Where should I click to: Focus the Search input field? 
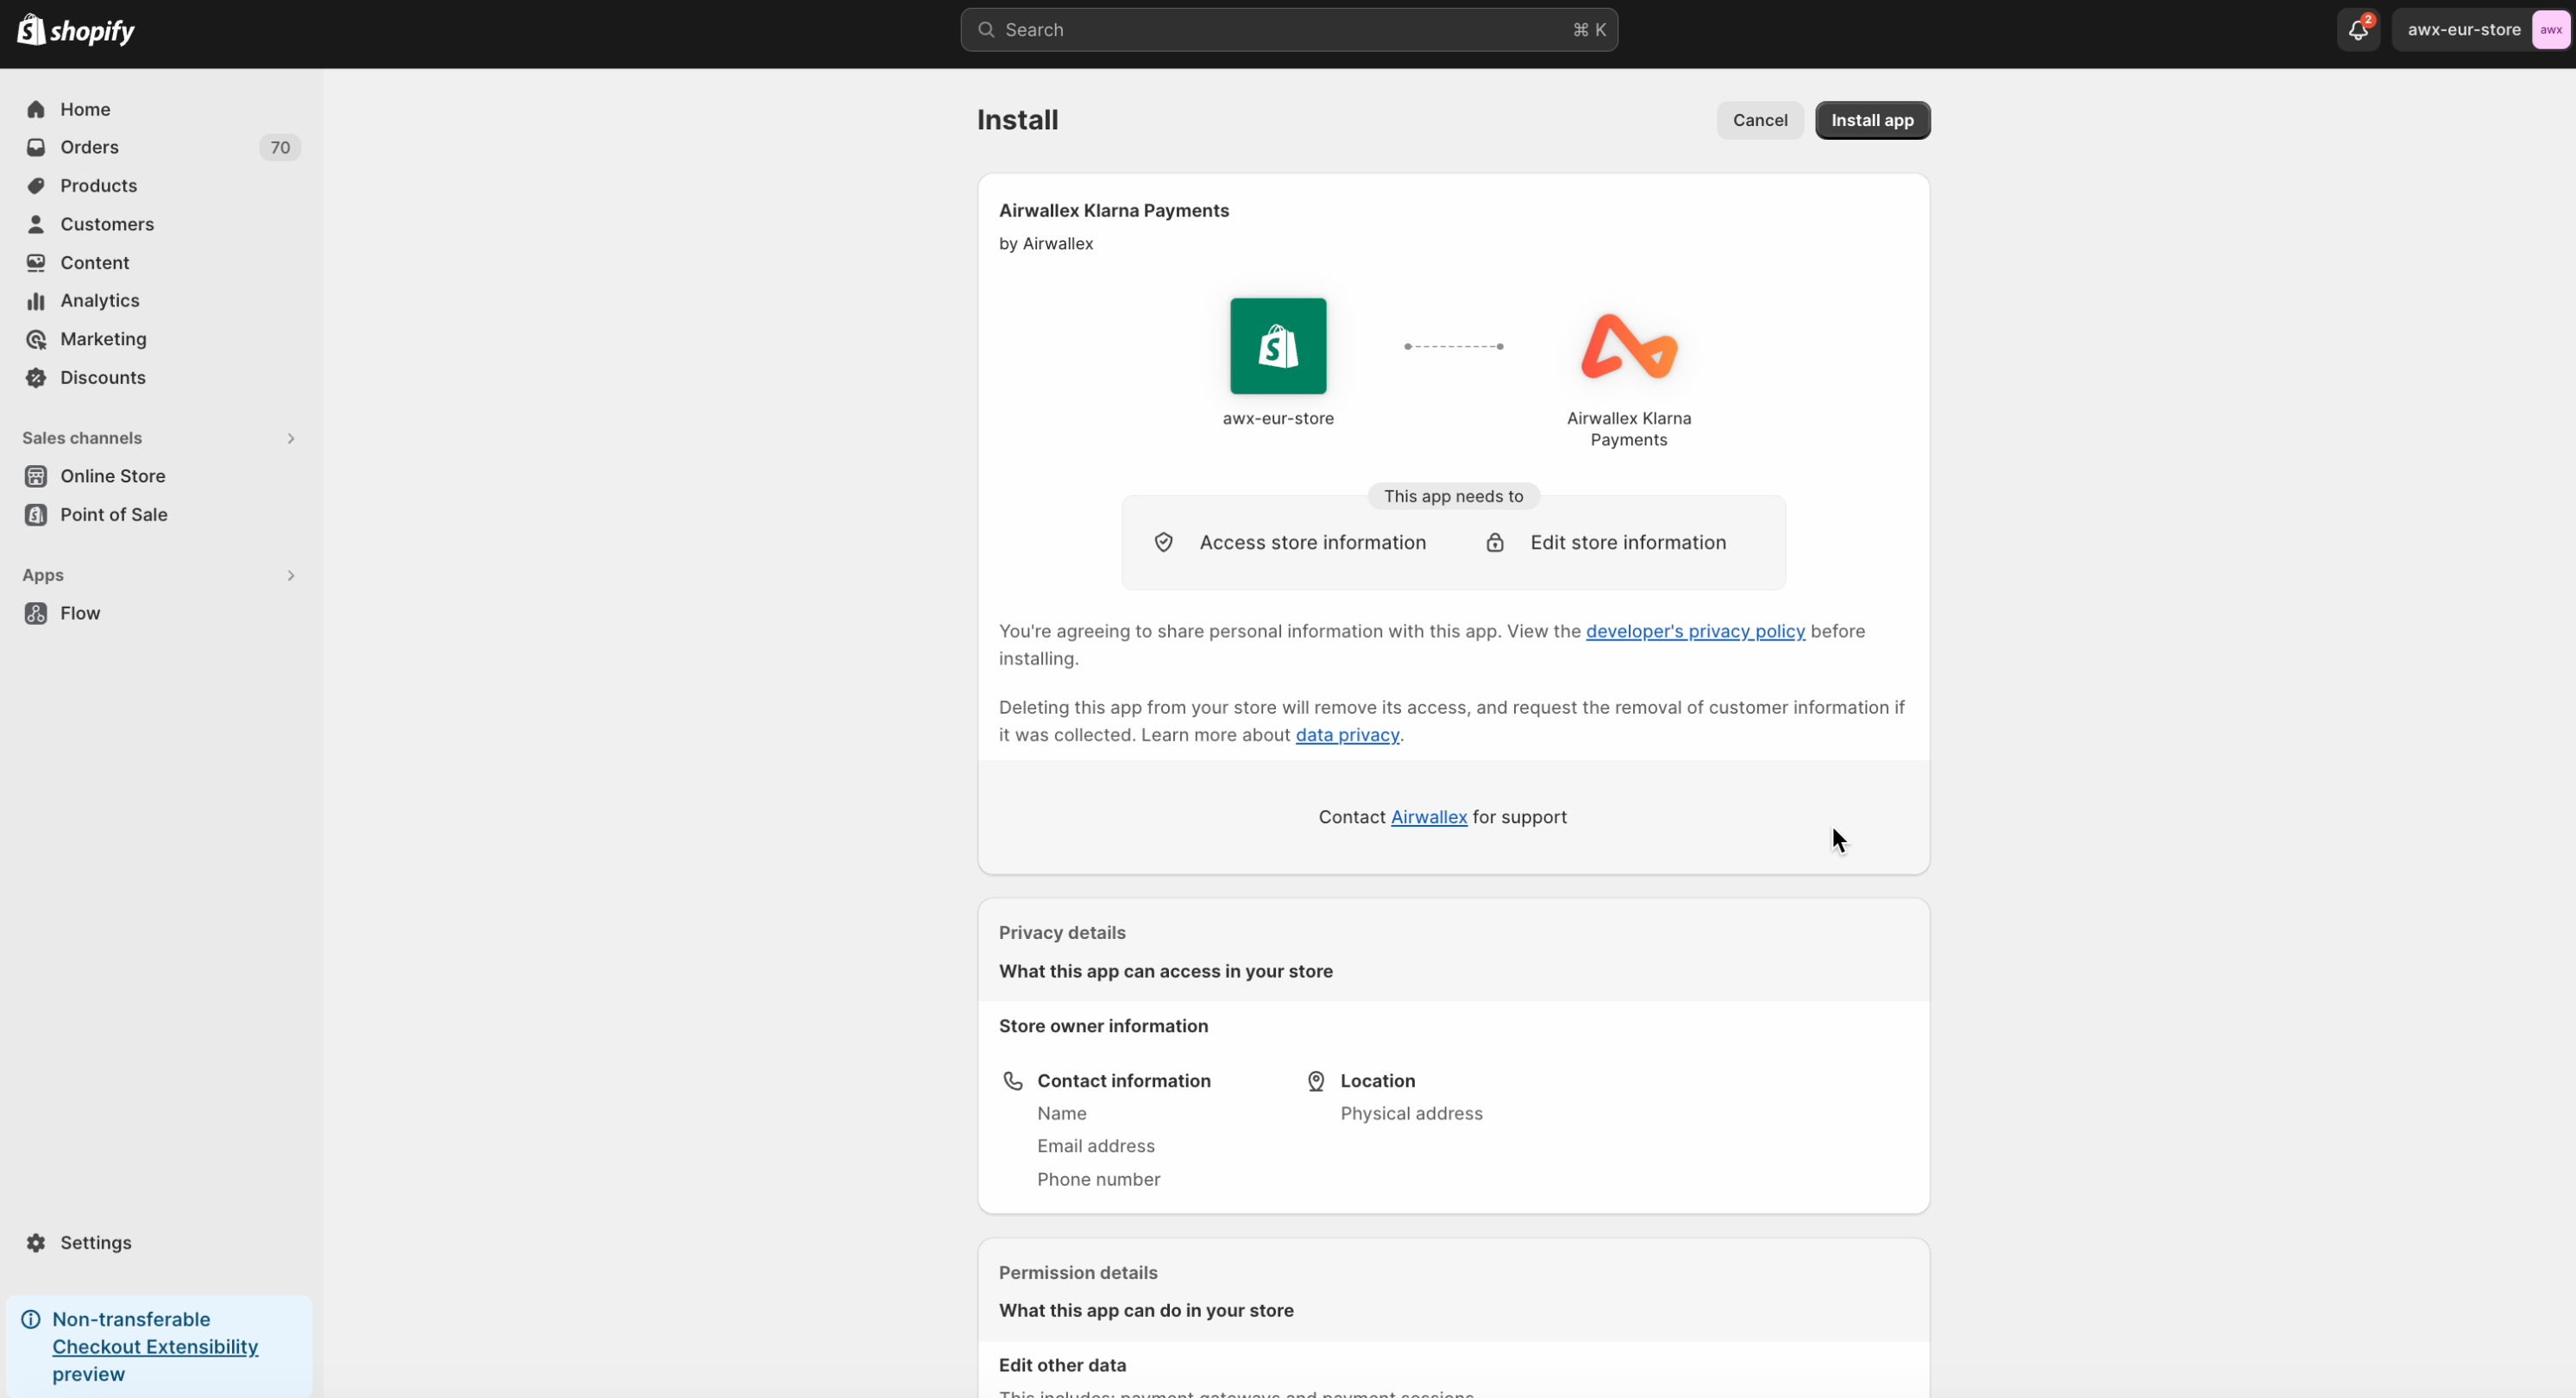coord(1288,30)
